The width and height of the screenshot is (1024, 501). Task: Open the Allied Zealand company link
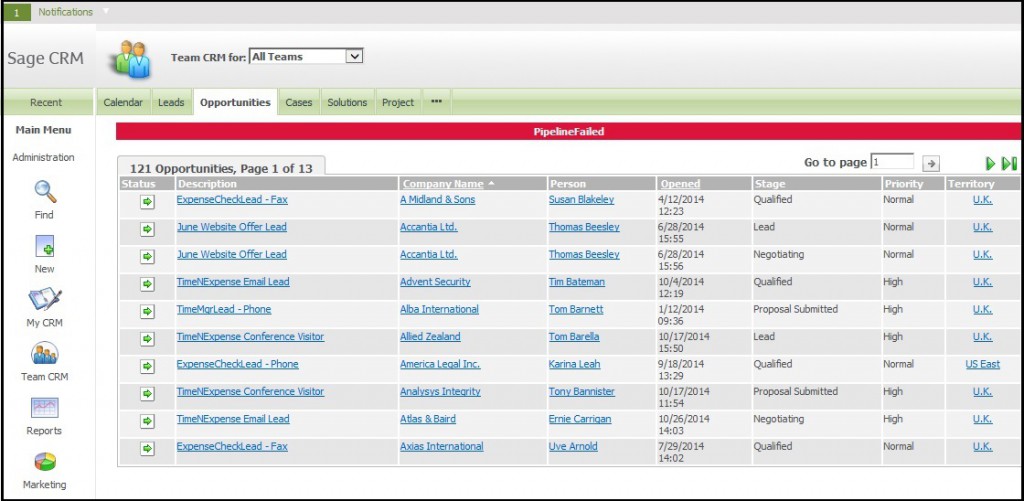point(430,337)
